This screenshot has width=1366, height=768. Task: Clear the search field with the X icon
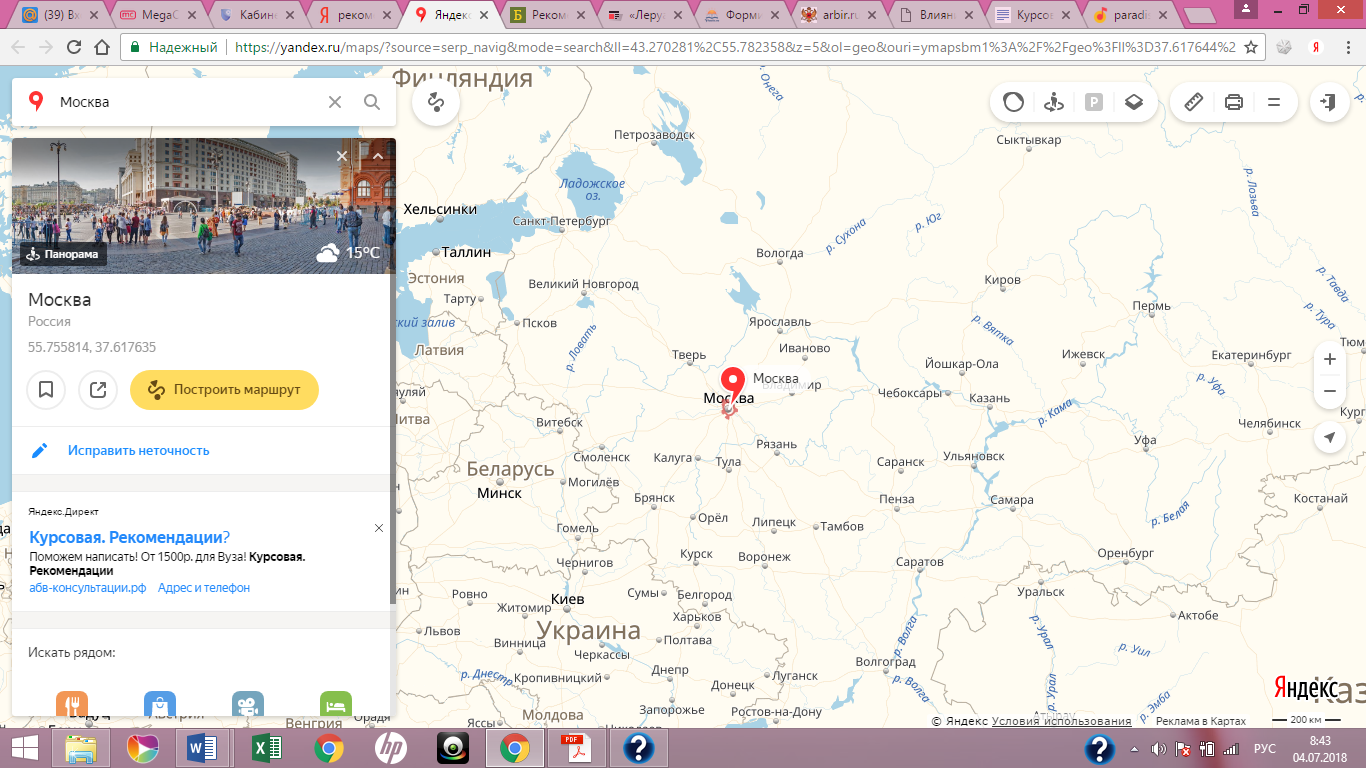[x=335, y=102]
